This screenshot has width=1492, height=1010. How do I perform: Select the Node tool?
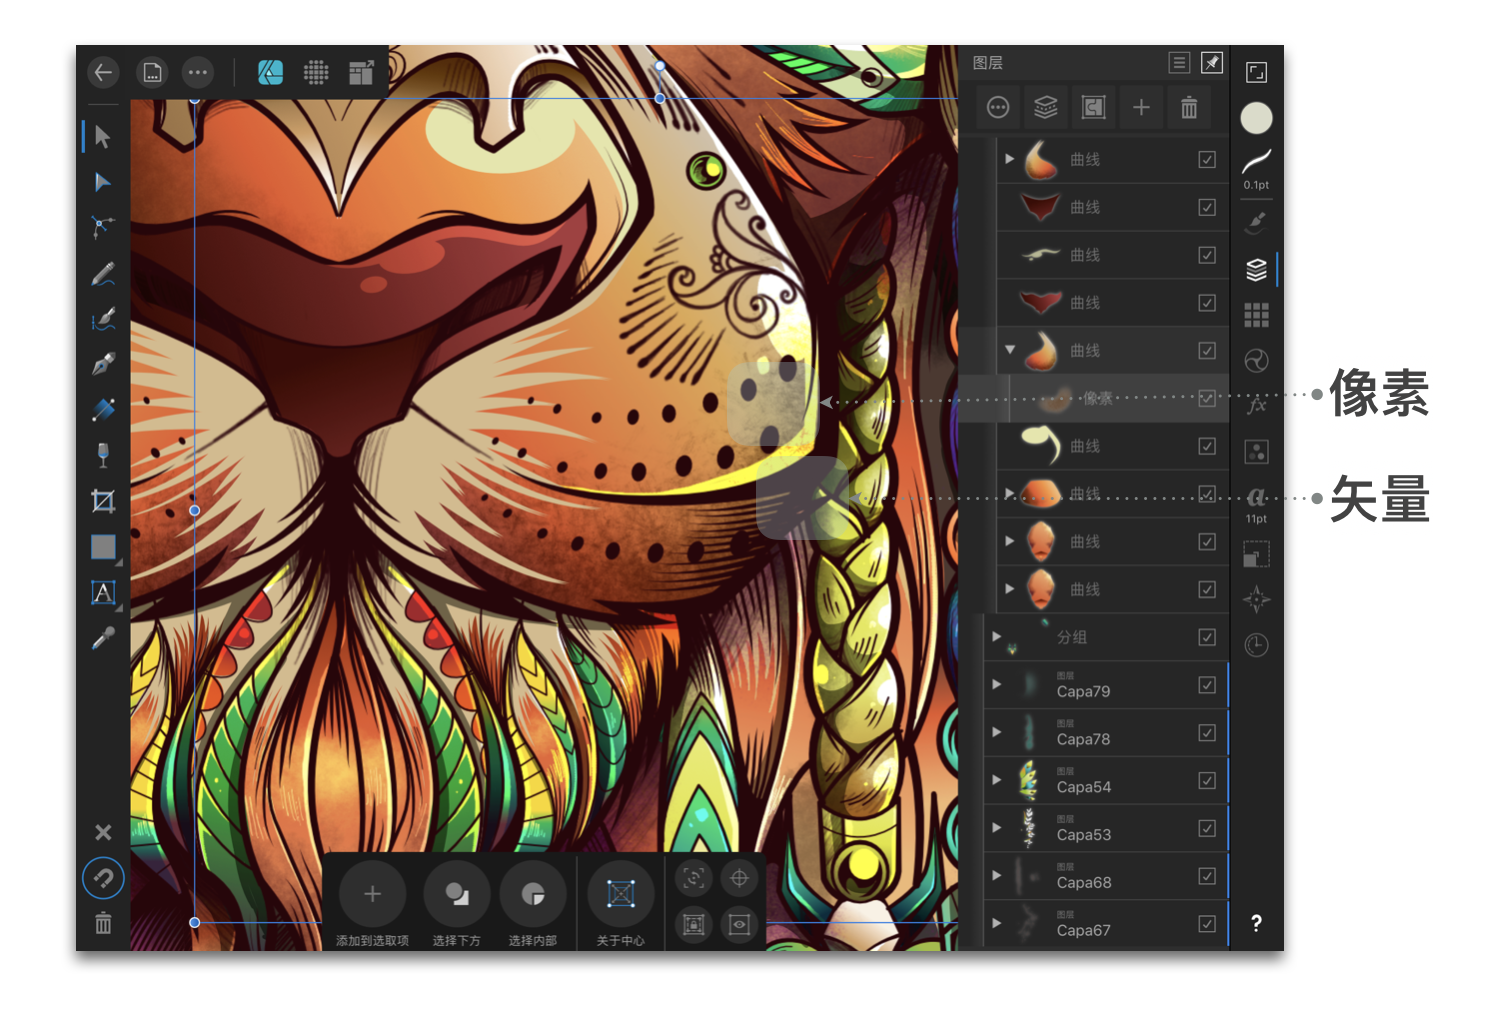[103, 182]
